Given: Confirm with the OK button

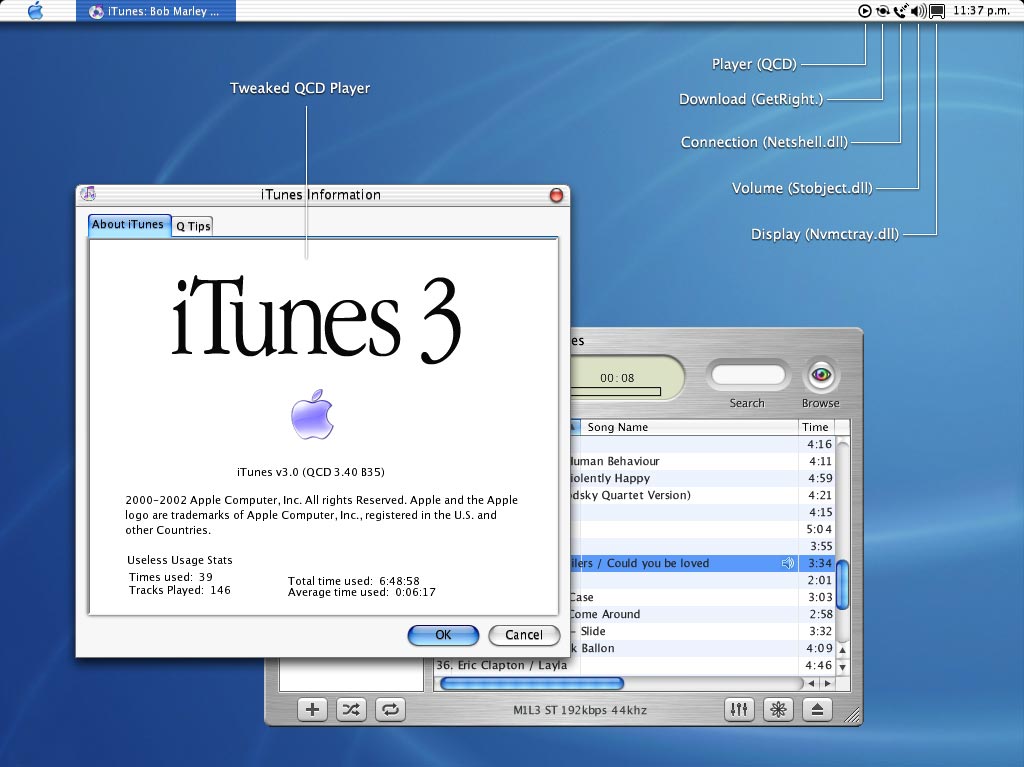Looking at the screenshot, I should [x=443, y=635].
